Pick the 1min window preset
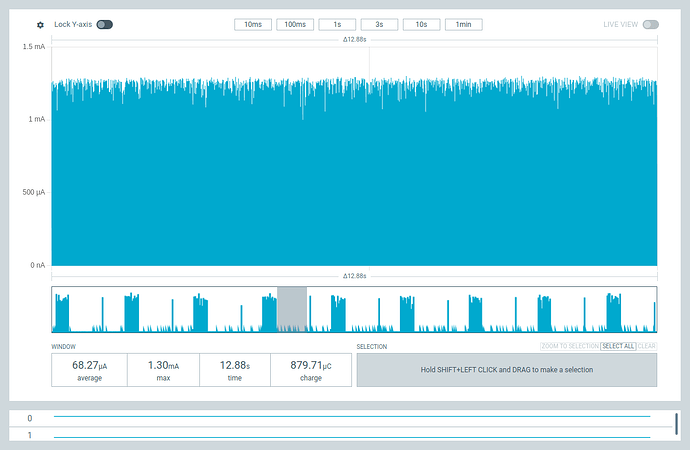Viewport: 690px width, 450px height. [464, 24]
